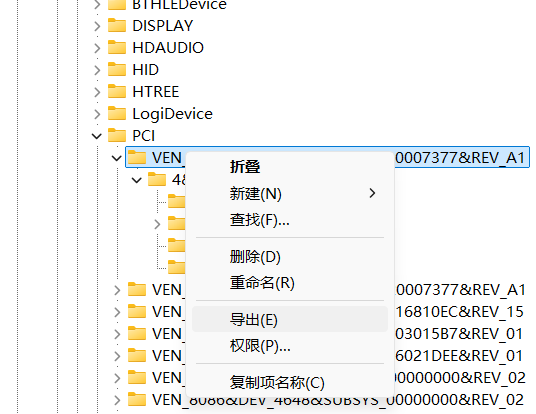Screen dimensions: 536x414
Task: Select the HDAUDIO key label
Action: coord(168,48)
